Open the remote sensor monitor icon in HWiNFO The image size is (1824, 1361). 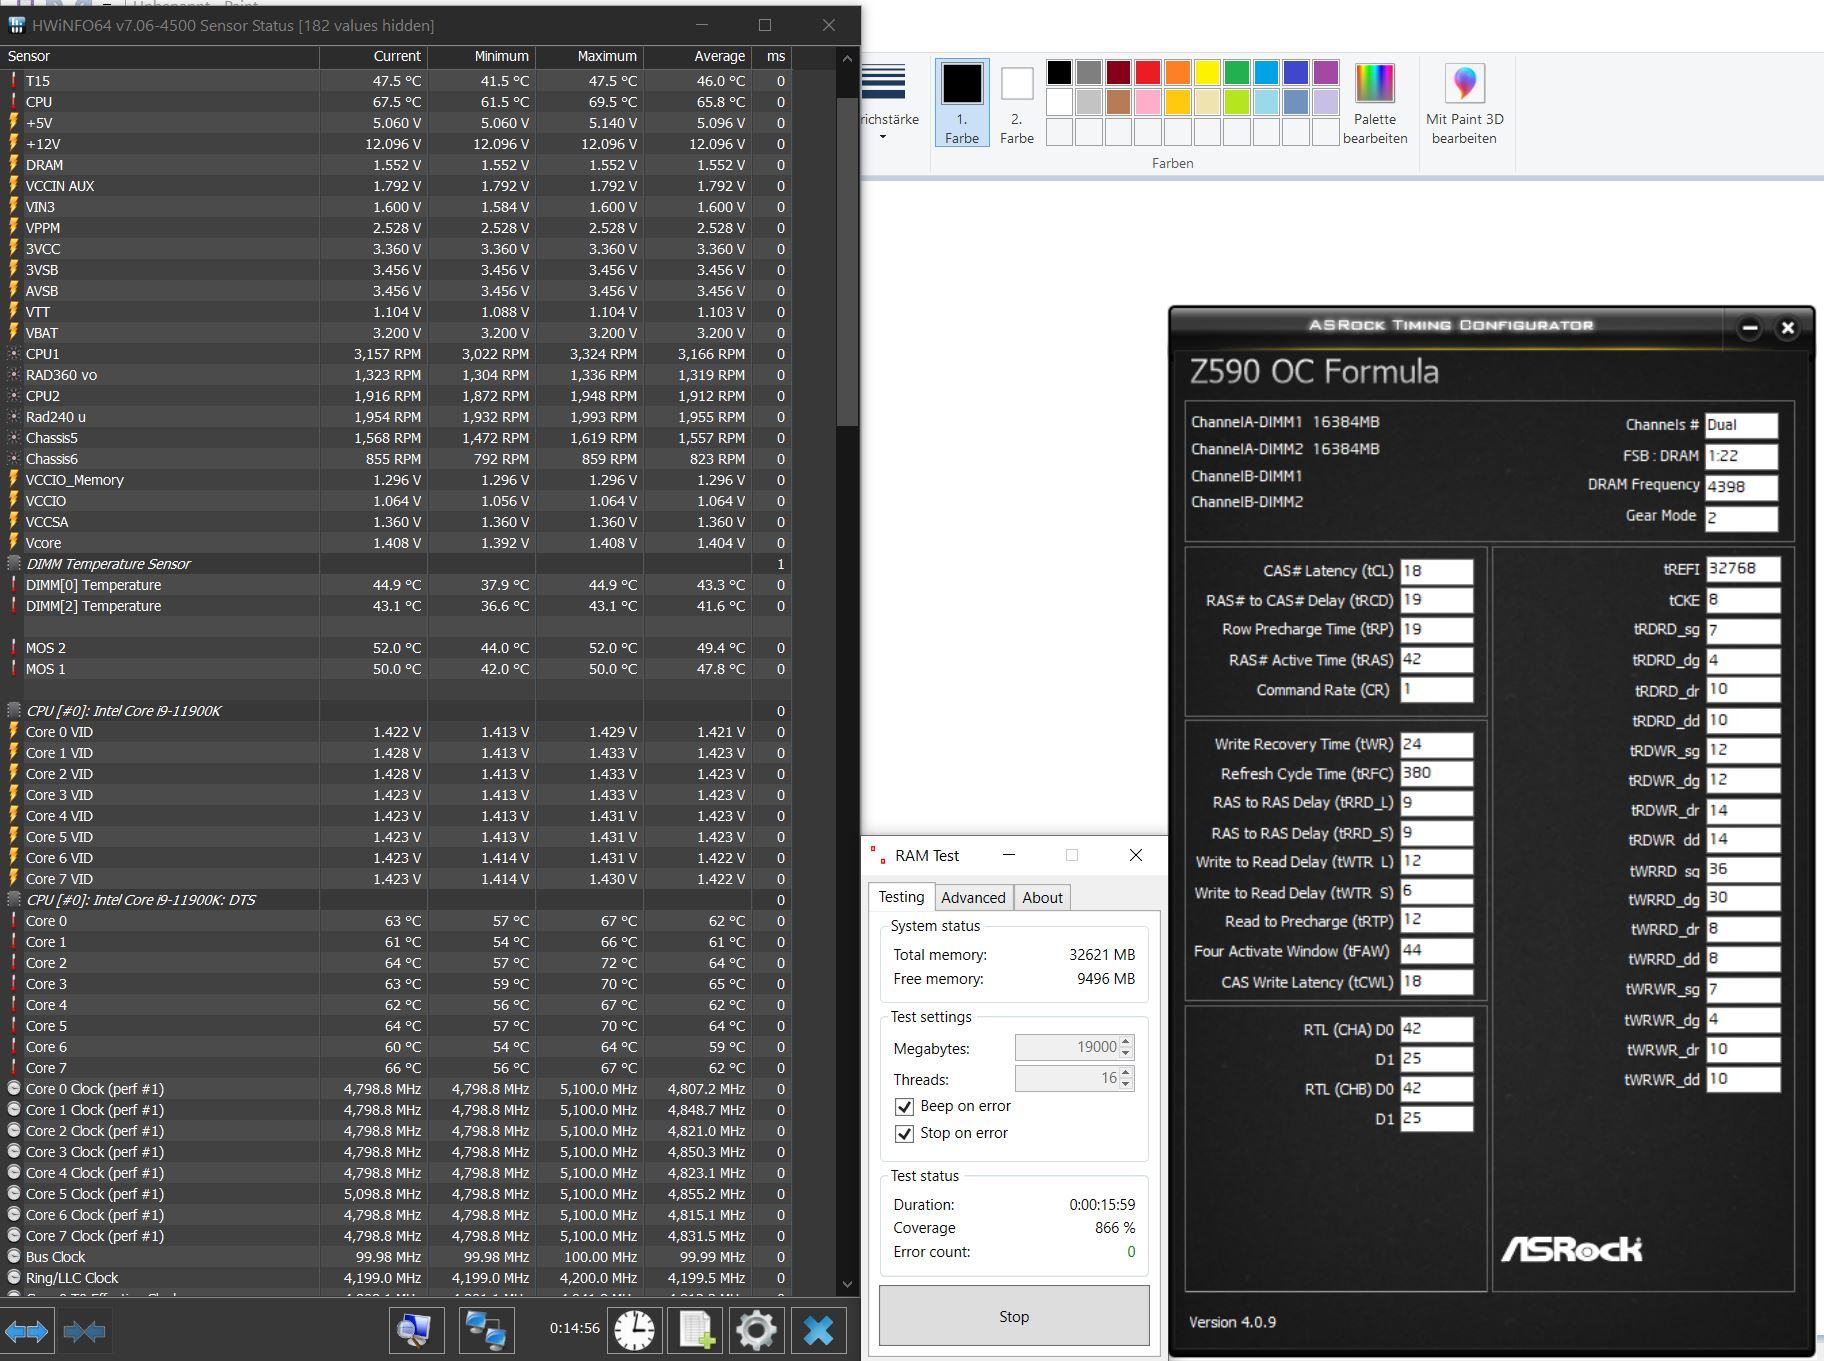click(416, 1331)
